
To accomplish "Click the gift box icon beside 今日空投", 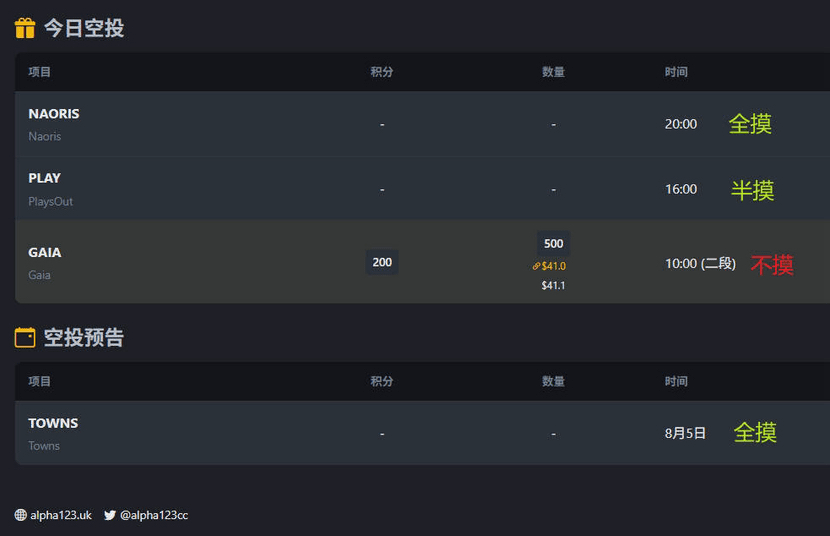I will (25, 28).
